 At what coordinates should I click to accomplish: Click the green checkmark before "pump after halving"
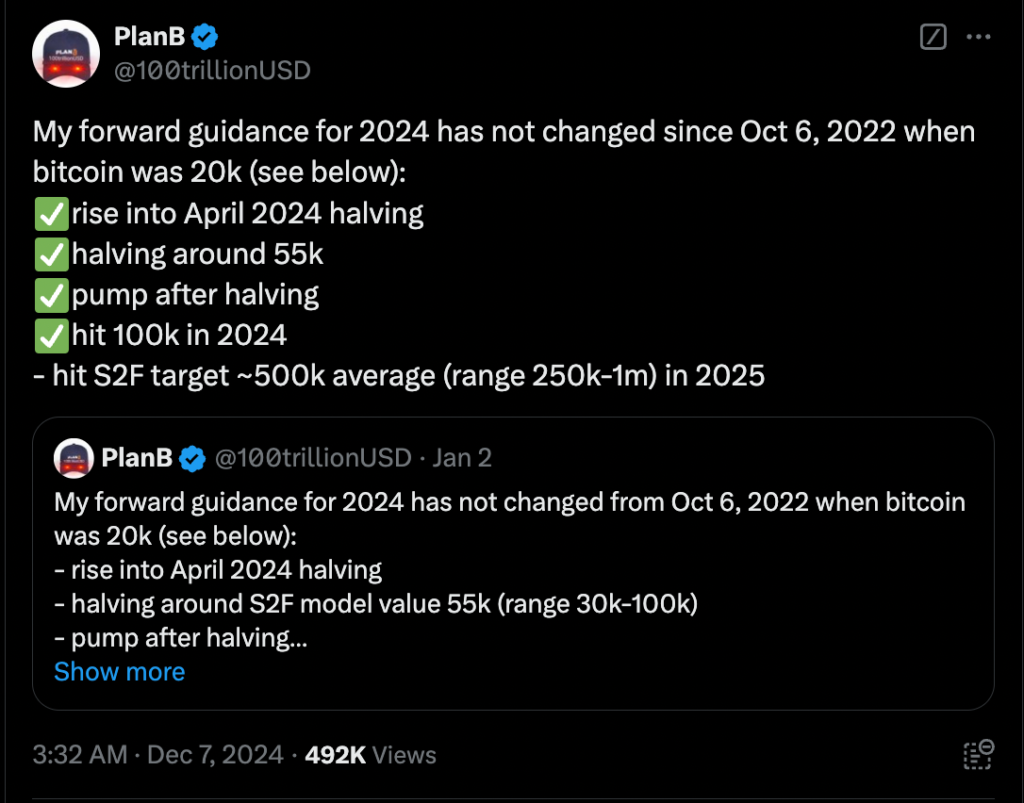pyautogui.click(x=50, y=295)
